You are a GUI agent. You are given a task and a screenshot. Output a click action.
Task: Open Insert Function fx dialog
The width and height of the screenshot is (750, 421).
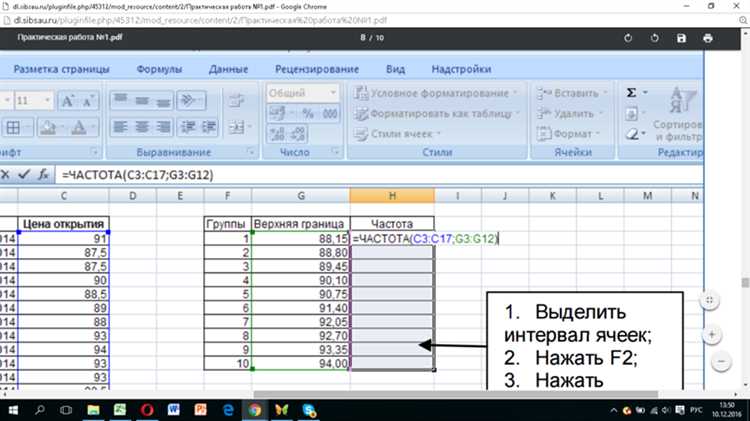click(x=43, y=175)
